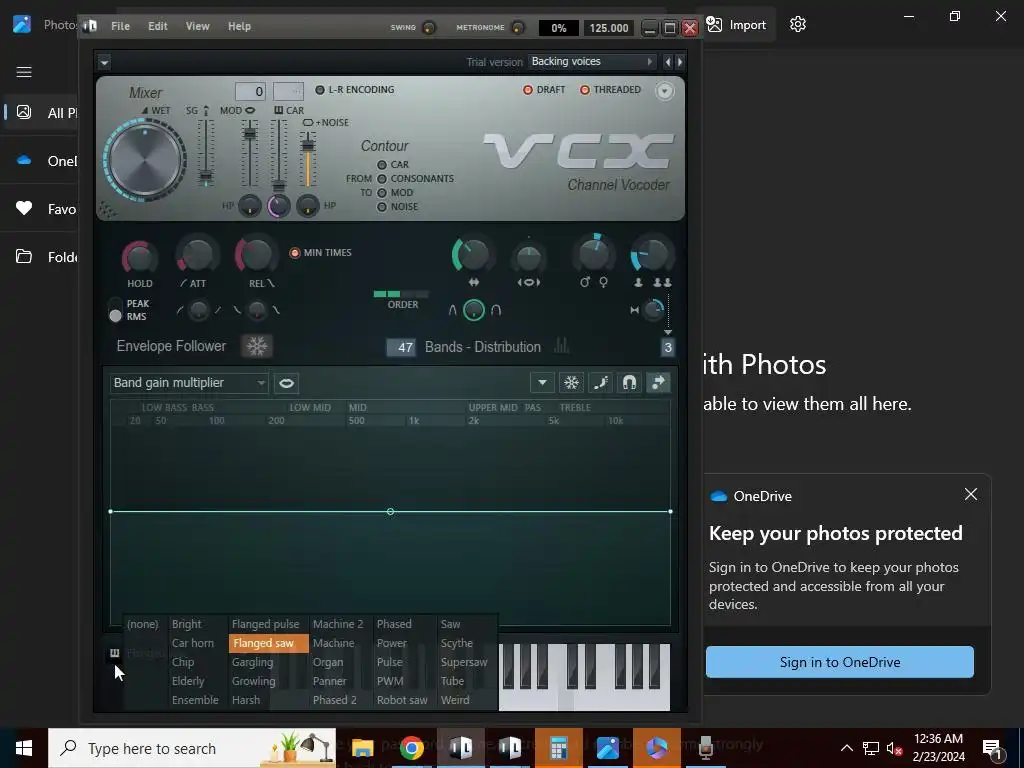Click the OneDrive cloud icon in Photos sidebar
1024x768 pixels.
(x=24, y=160)
